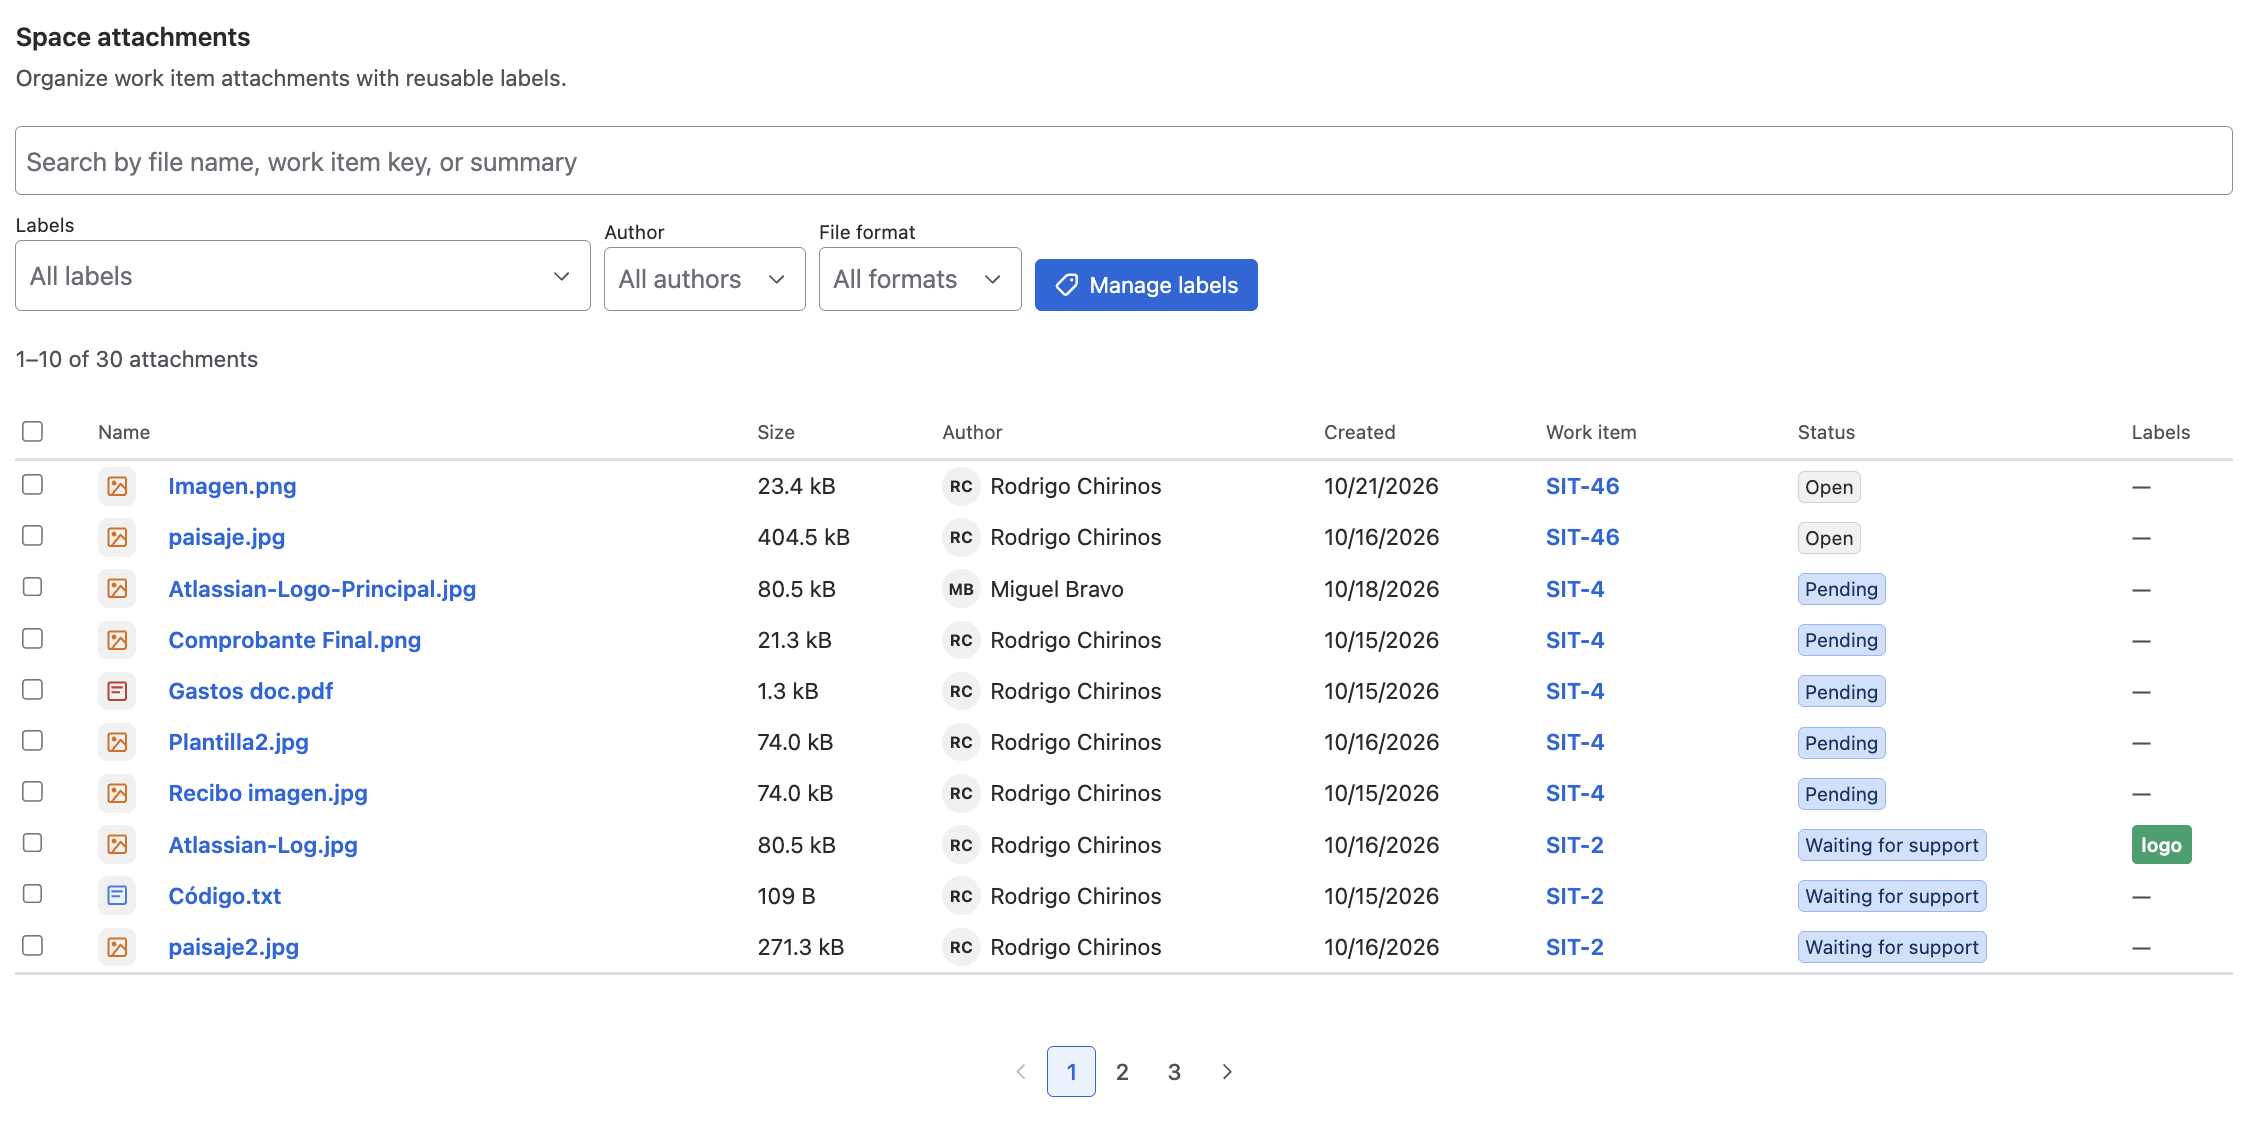
Task: Open the Recibo imagen.jpg file link
Action: pyautogui.click(x=268, y=793)
